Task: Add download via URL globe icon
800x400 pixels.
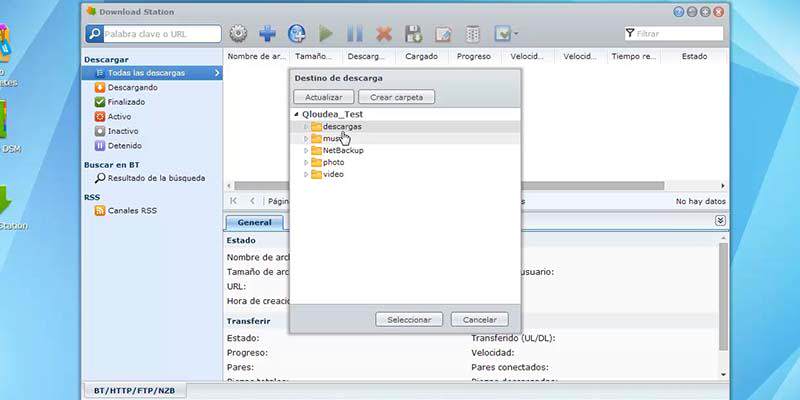Action: (x=296, y=34)
